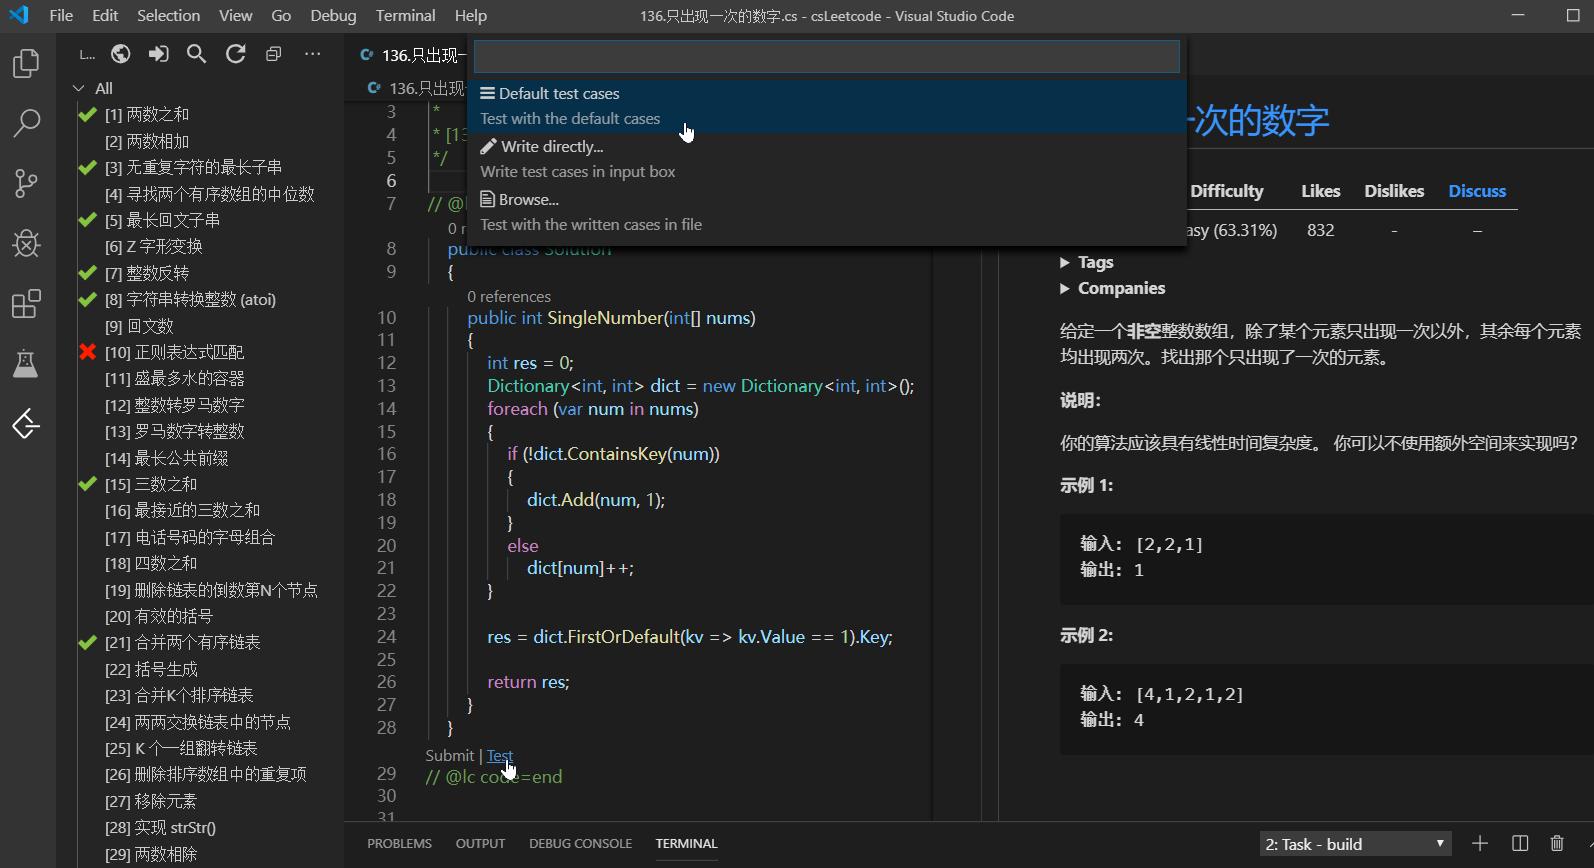Click the LeetCode sign in icon

(159, 54)
